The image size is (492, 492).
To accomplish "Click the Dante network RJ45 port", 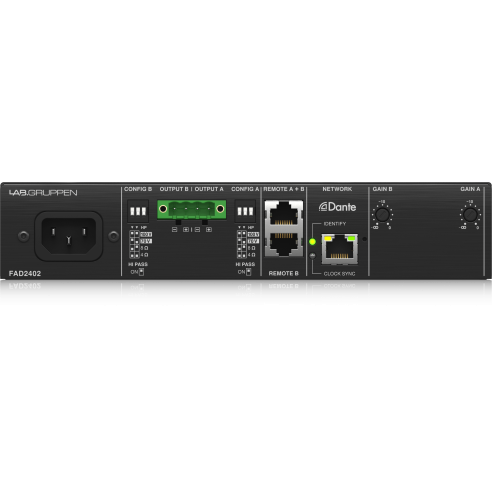I will (339, 249).
